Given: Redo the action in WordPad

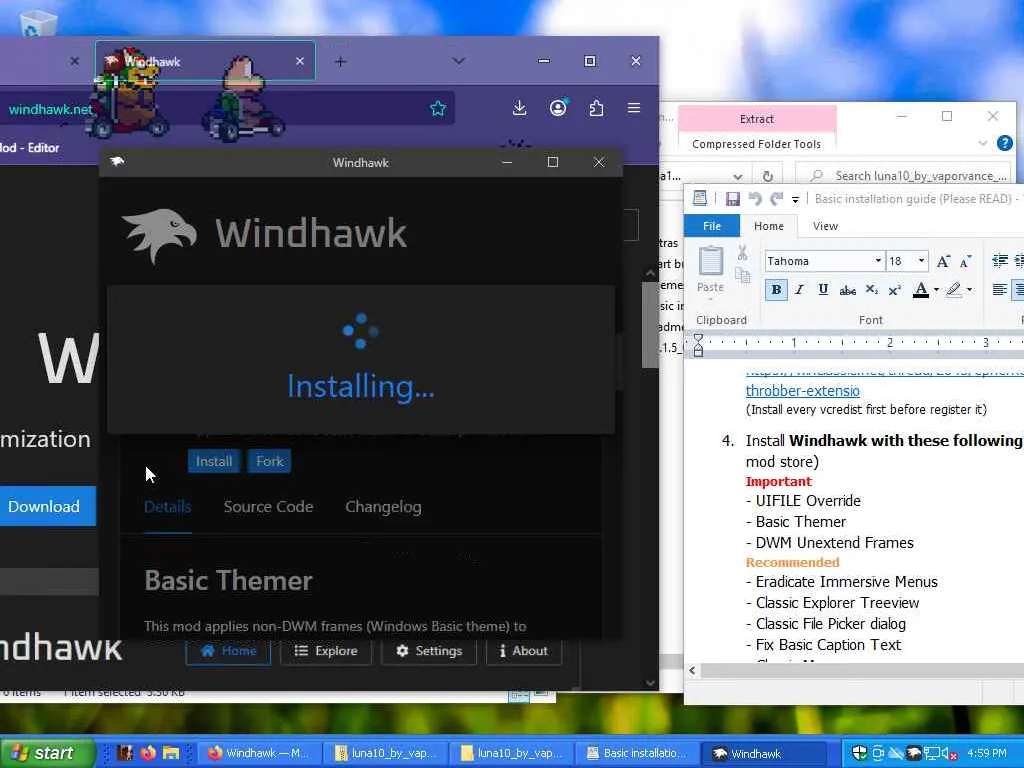Looking at the screenshot, I should pyautogui.click(x=776, y=199).
